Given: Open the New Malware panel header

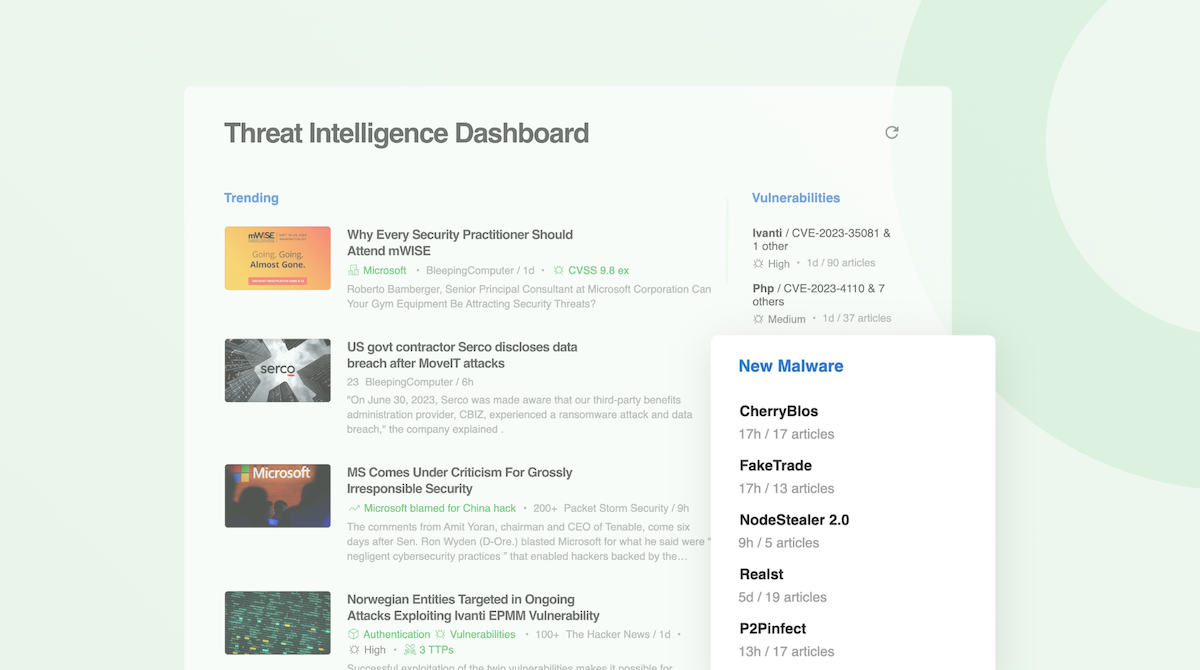Looking at the screenshot, I should tap(791, 366).
